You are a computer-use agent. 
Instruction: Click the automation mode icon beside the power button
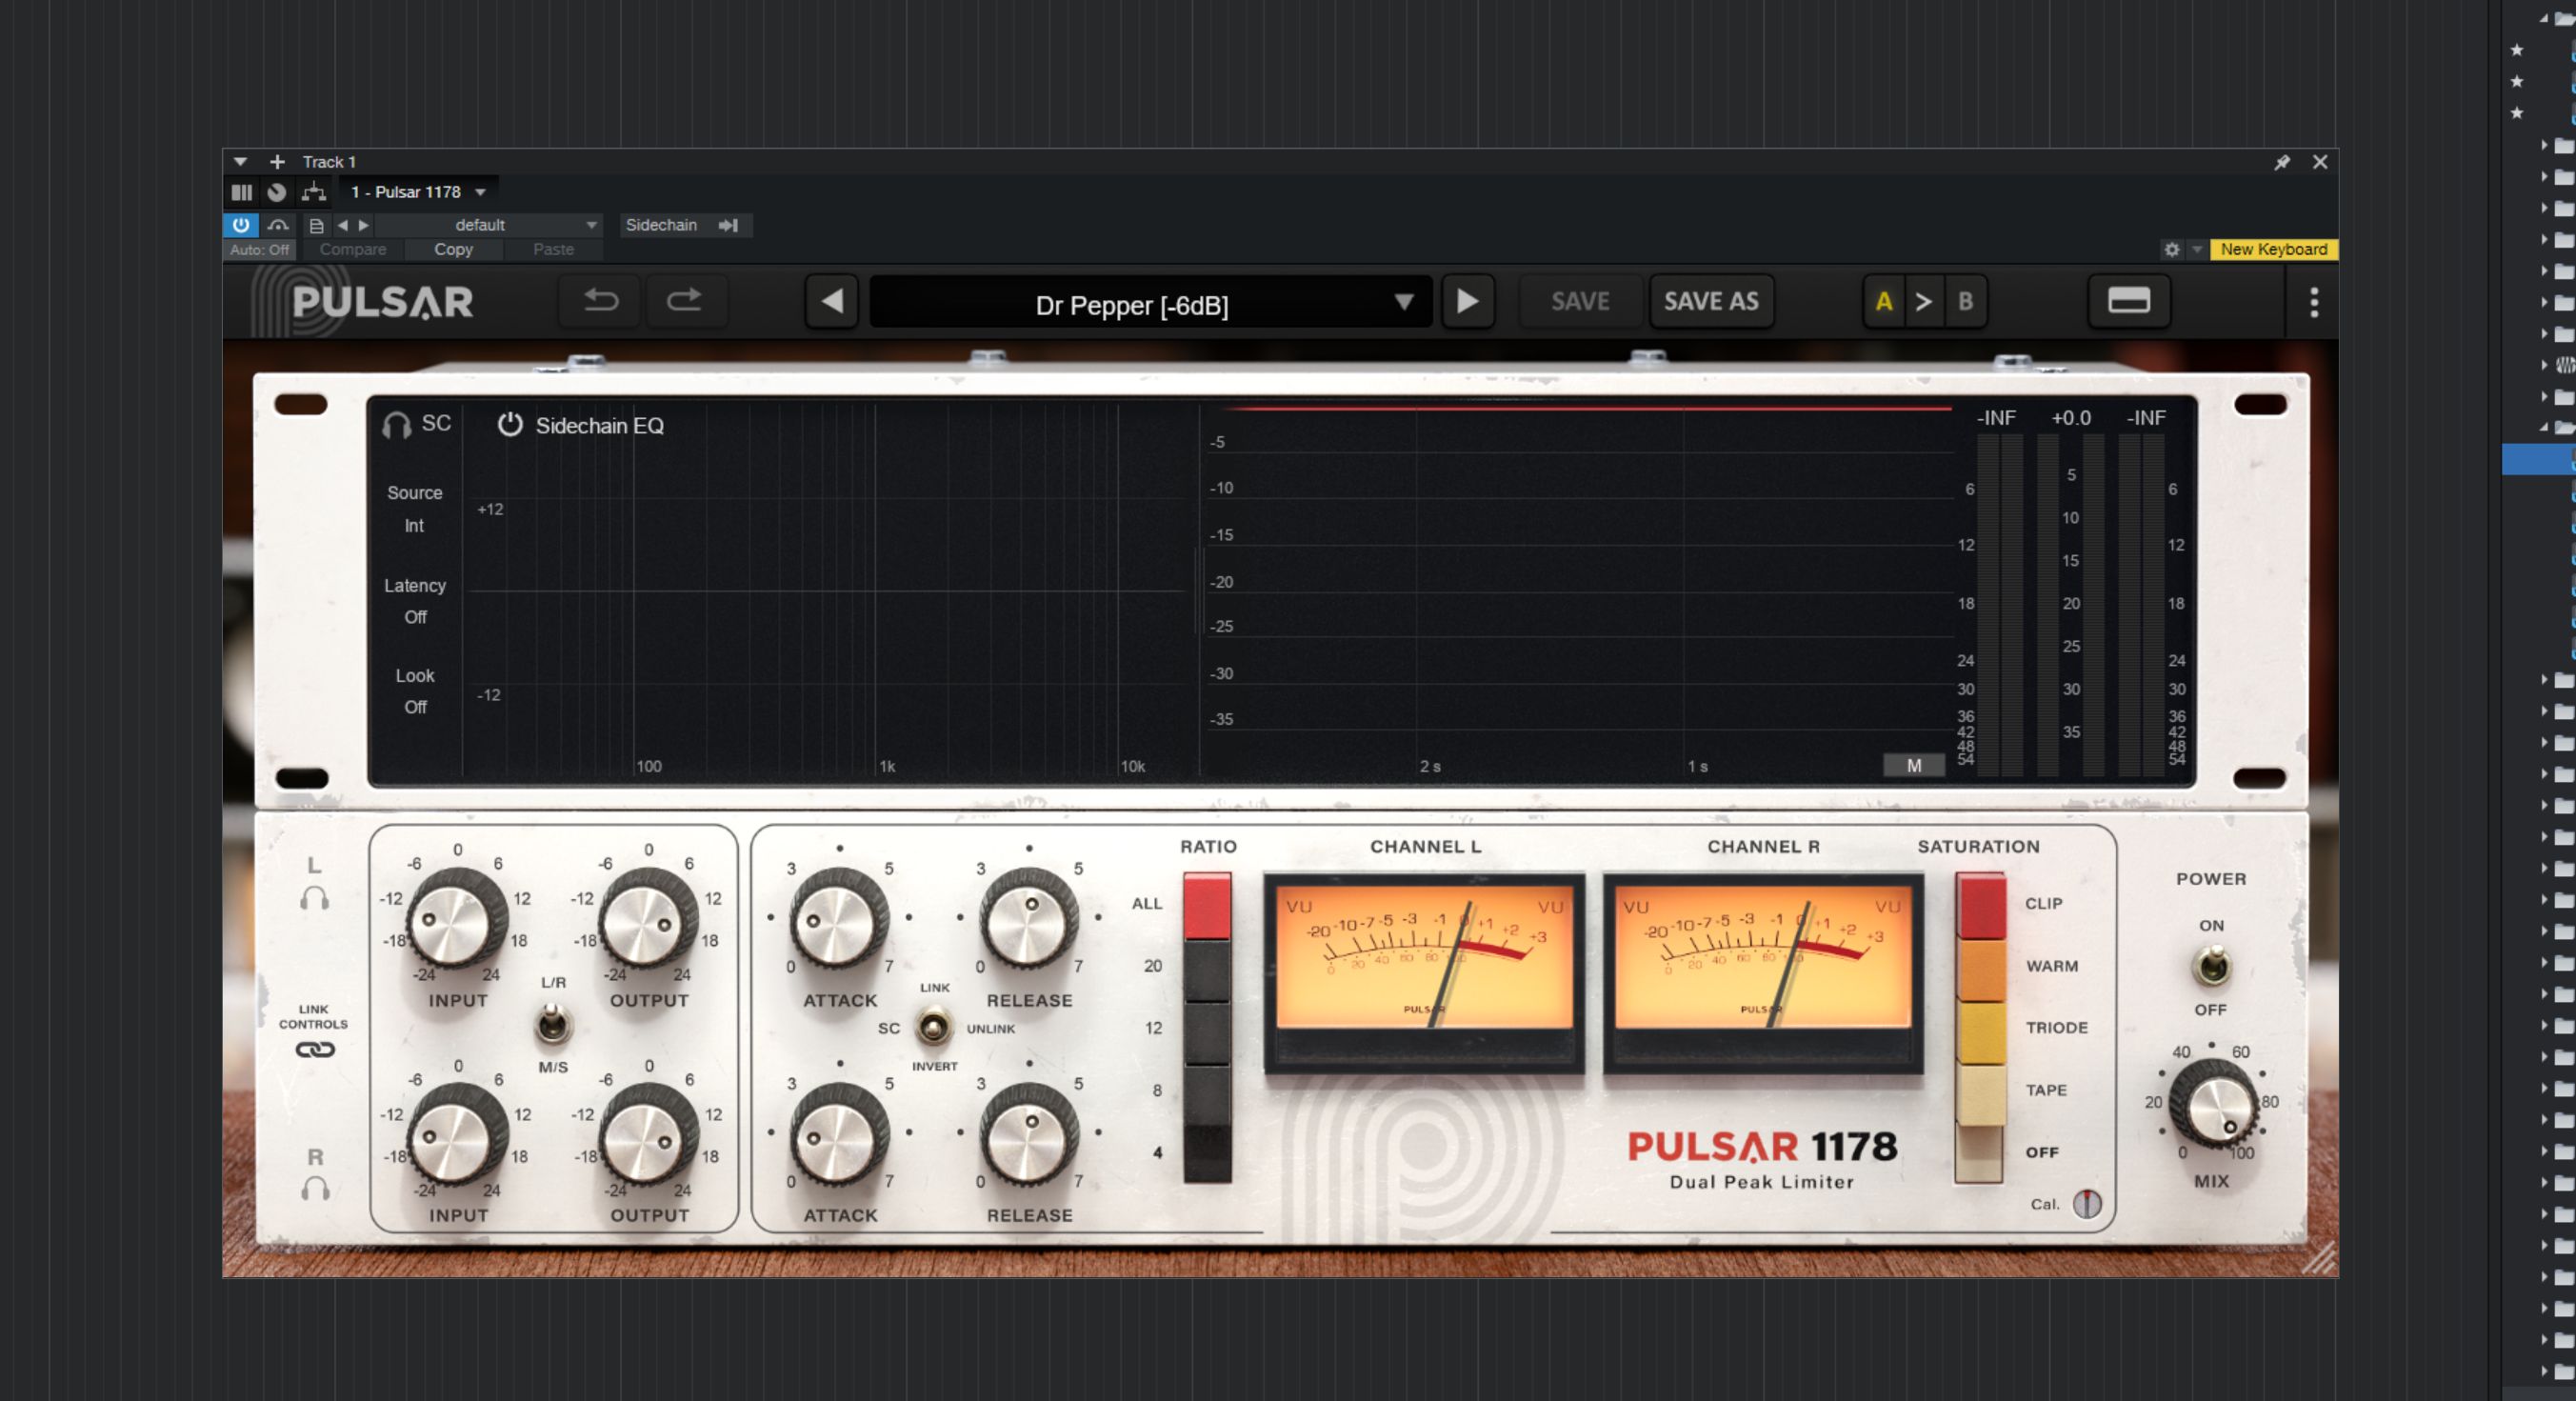coord(278,225)
